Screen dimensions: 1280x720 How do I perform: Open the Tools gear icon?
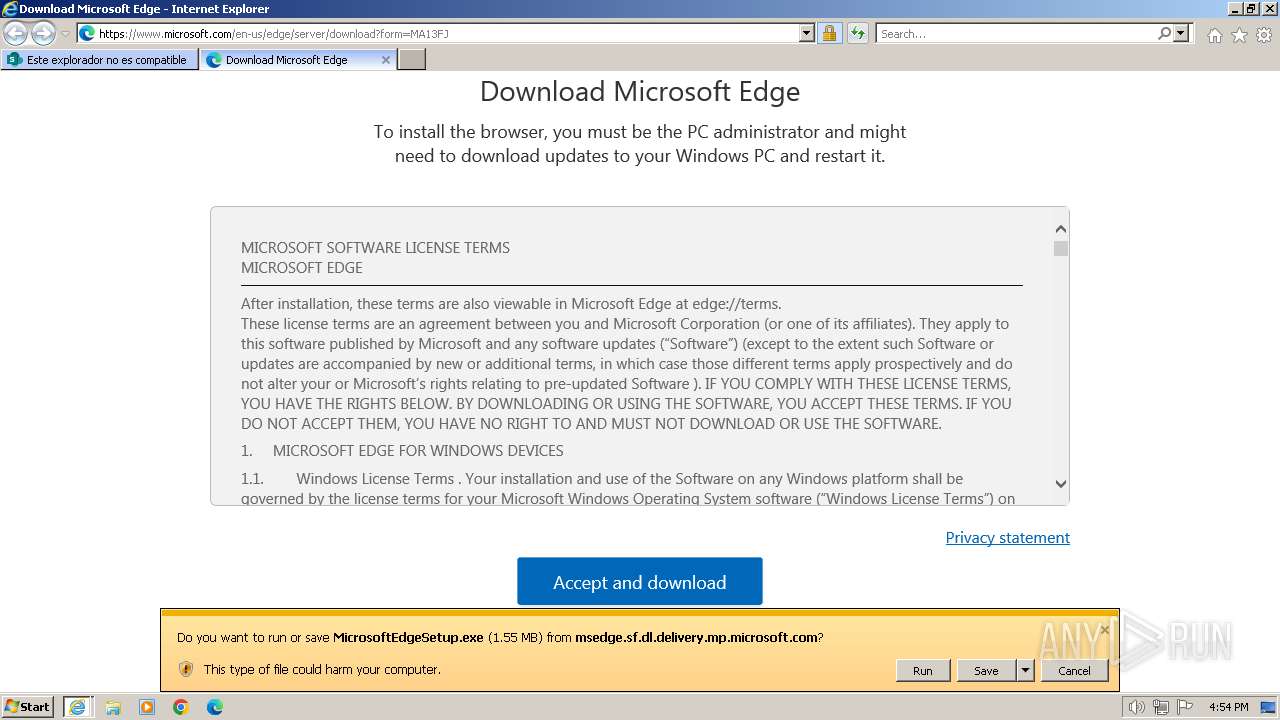[x=1264, y=35]
